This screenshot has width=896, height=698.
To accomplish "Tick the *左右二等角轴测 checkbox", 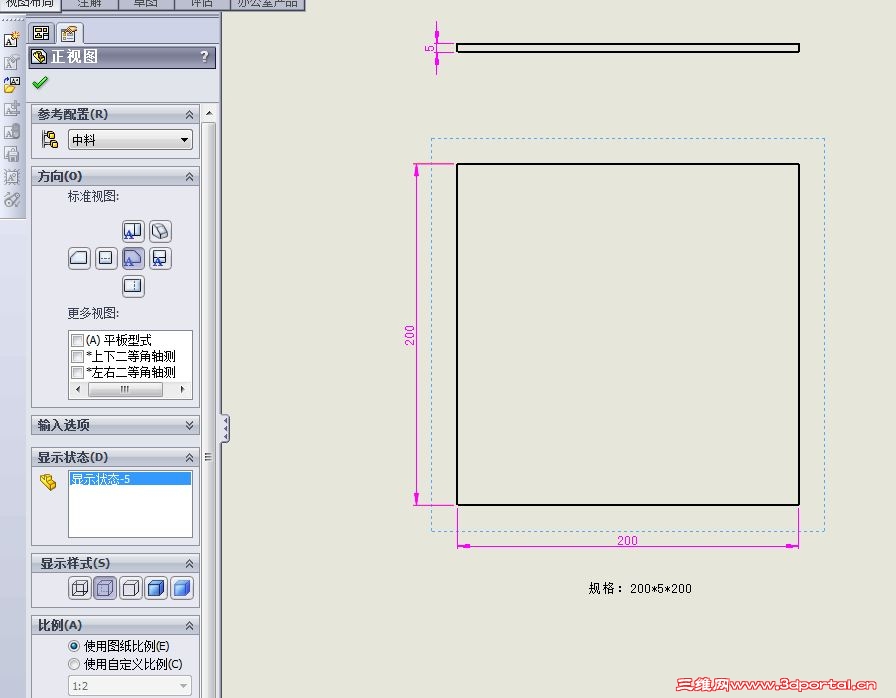I will 78,372.
